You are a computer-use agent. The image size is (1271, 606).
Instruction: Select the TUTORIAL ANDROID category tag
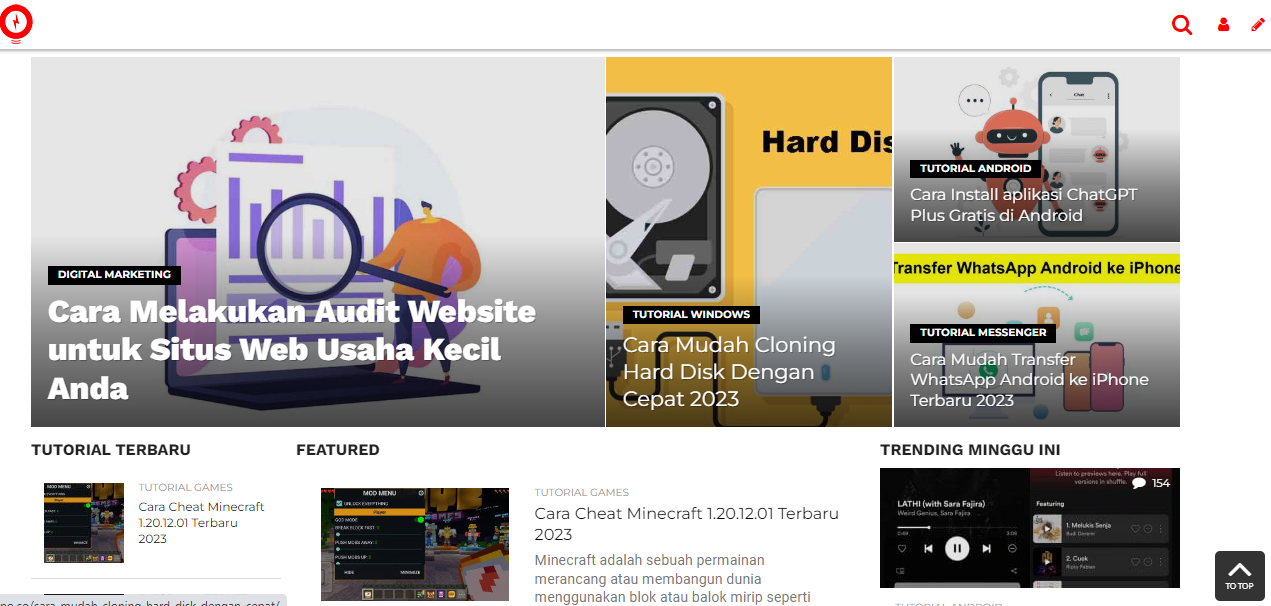pos(975,168)
